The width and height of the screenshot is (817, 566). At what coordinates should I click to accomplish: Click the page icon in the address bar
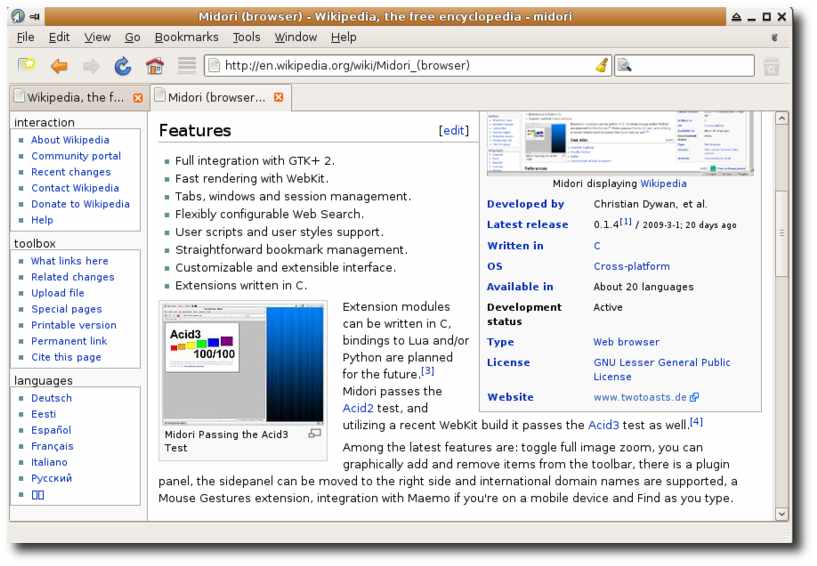pos(214,66)
